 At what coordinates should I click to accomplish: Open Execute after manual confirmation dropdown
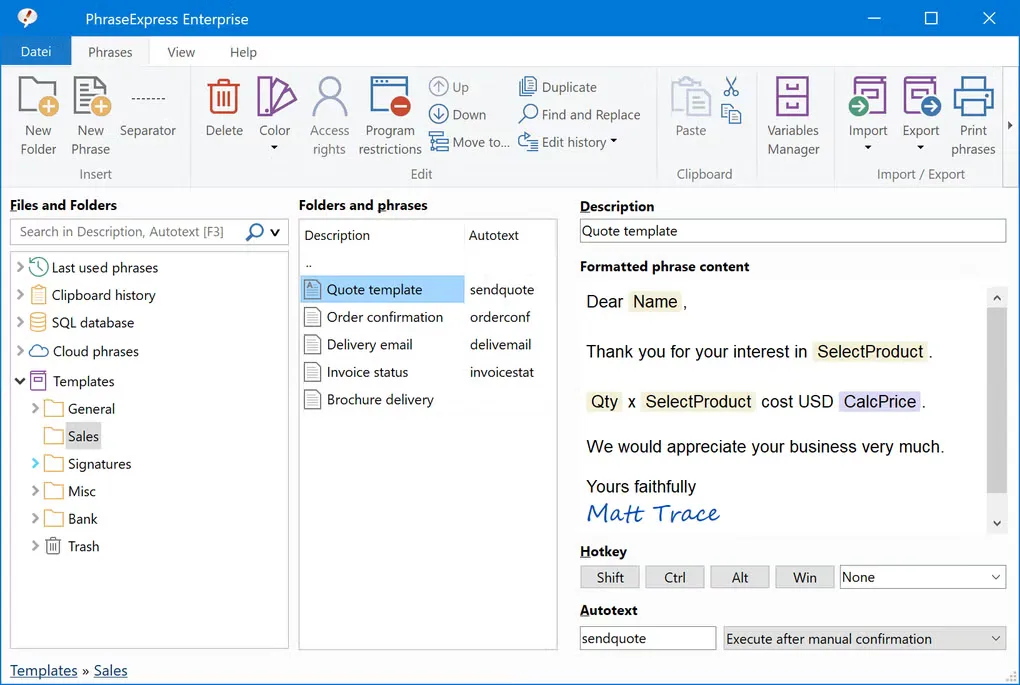click(x=865, y=638)
